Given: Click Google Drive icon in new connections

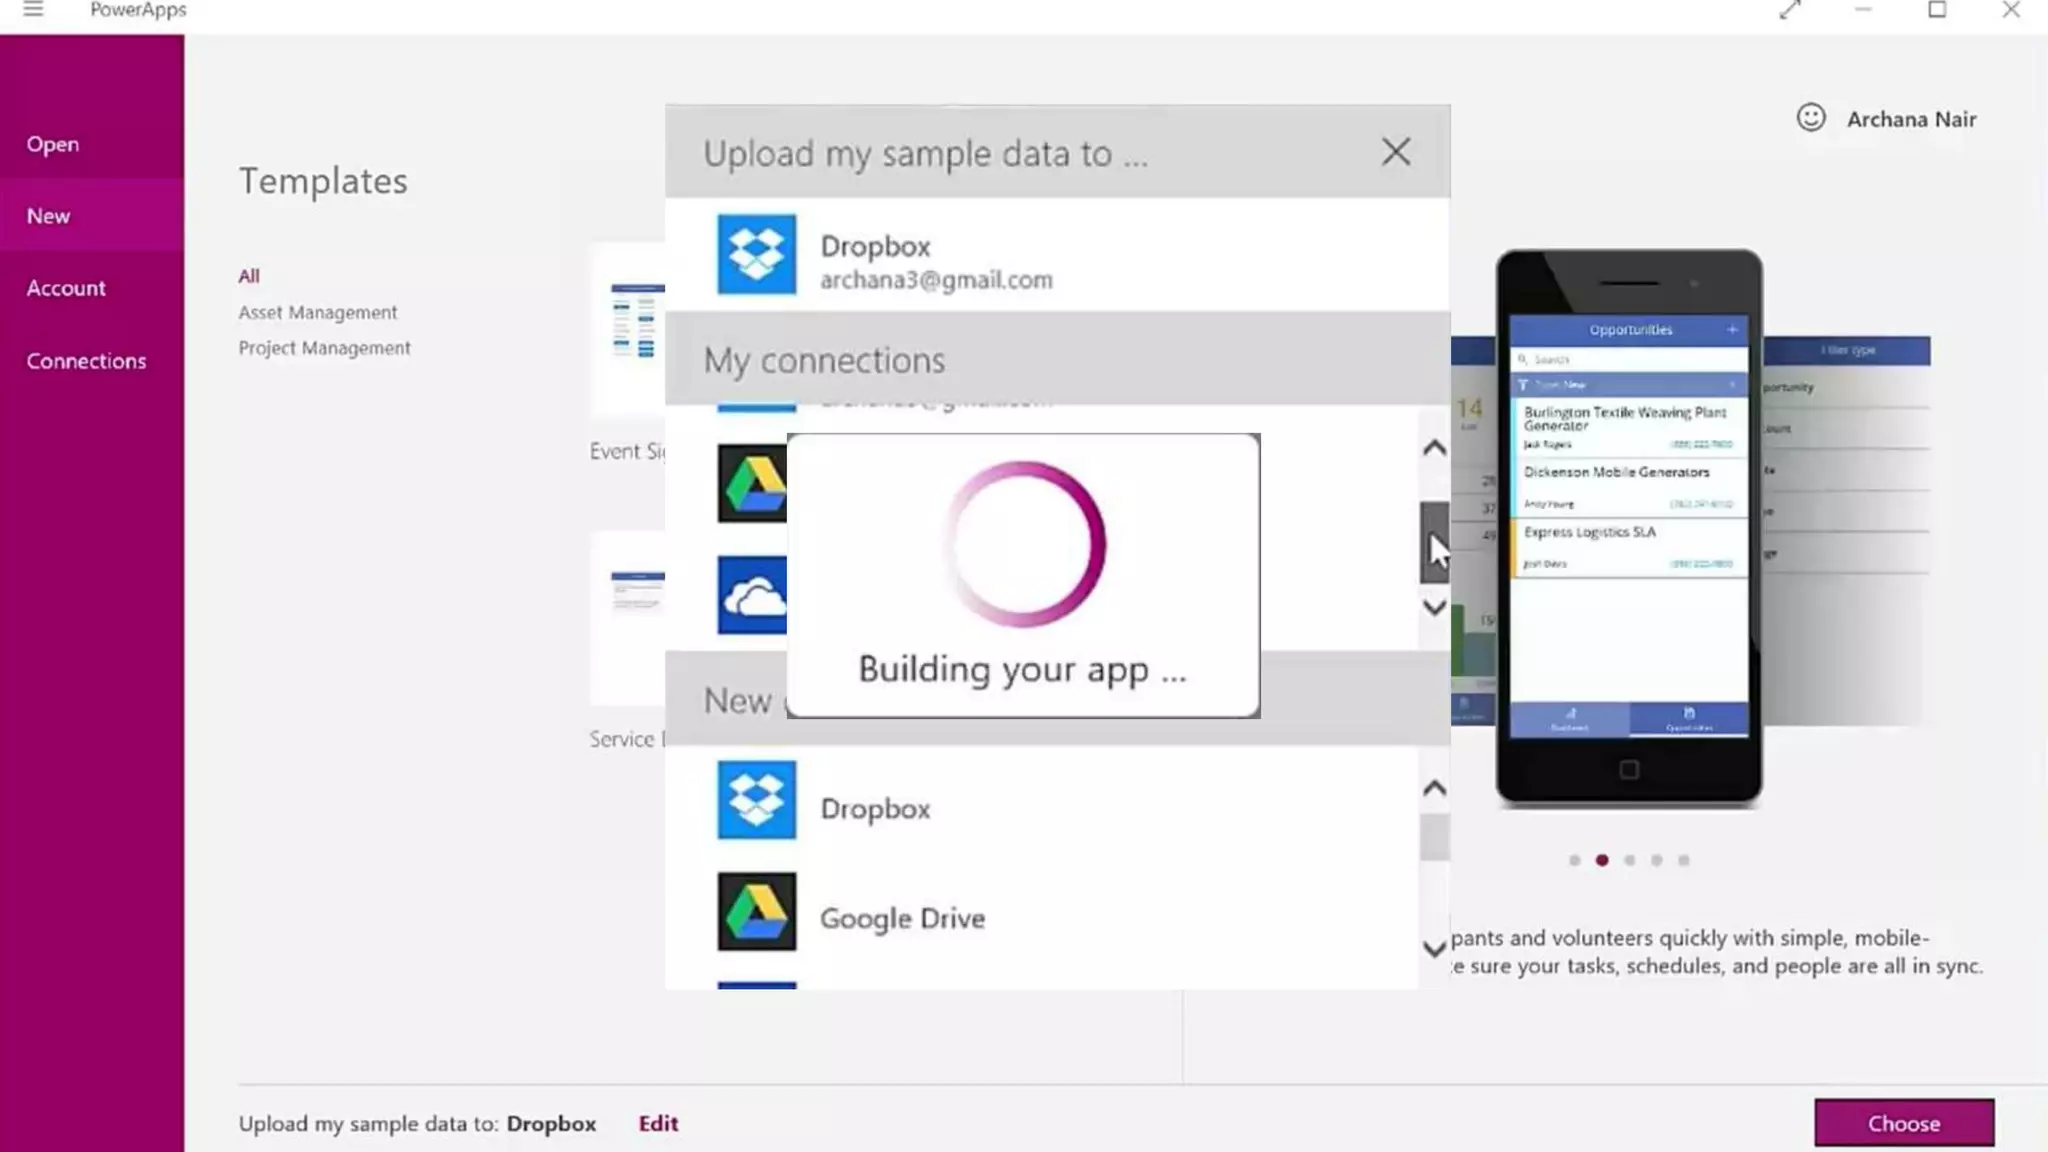Looking at the screenshot, I should (756, 911).
